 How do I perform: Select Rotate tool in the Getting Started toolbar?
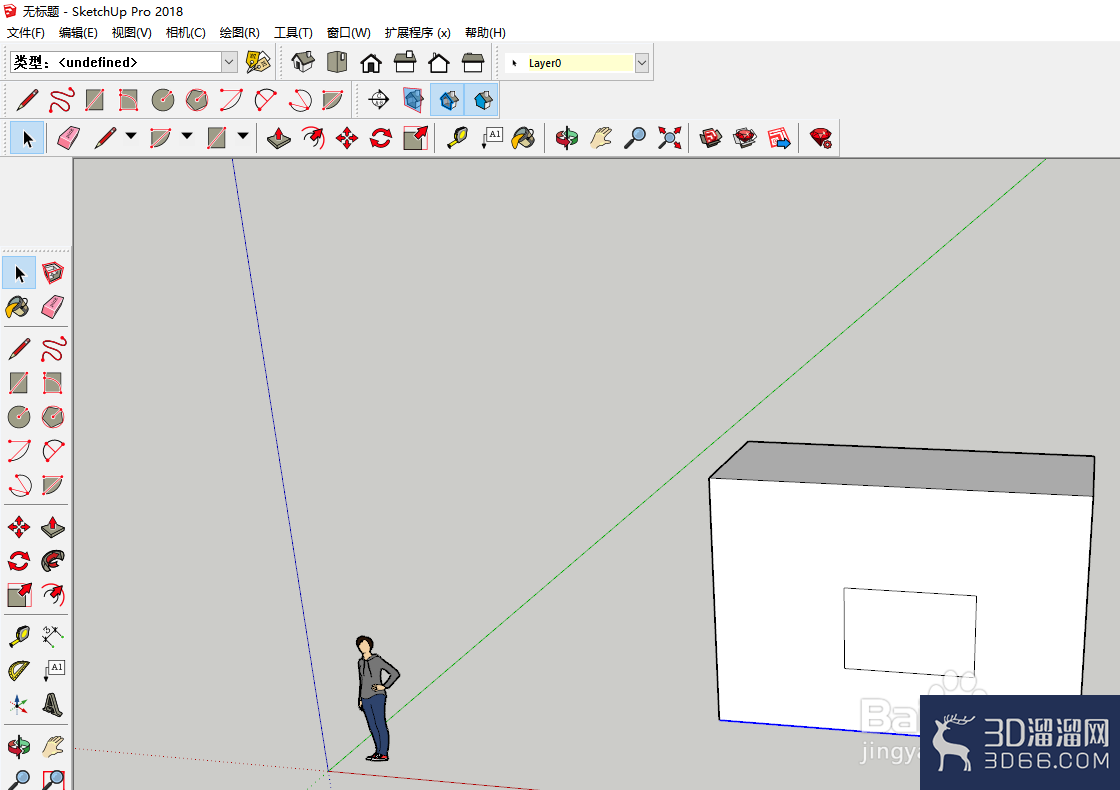tap(381, 137)
